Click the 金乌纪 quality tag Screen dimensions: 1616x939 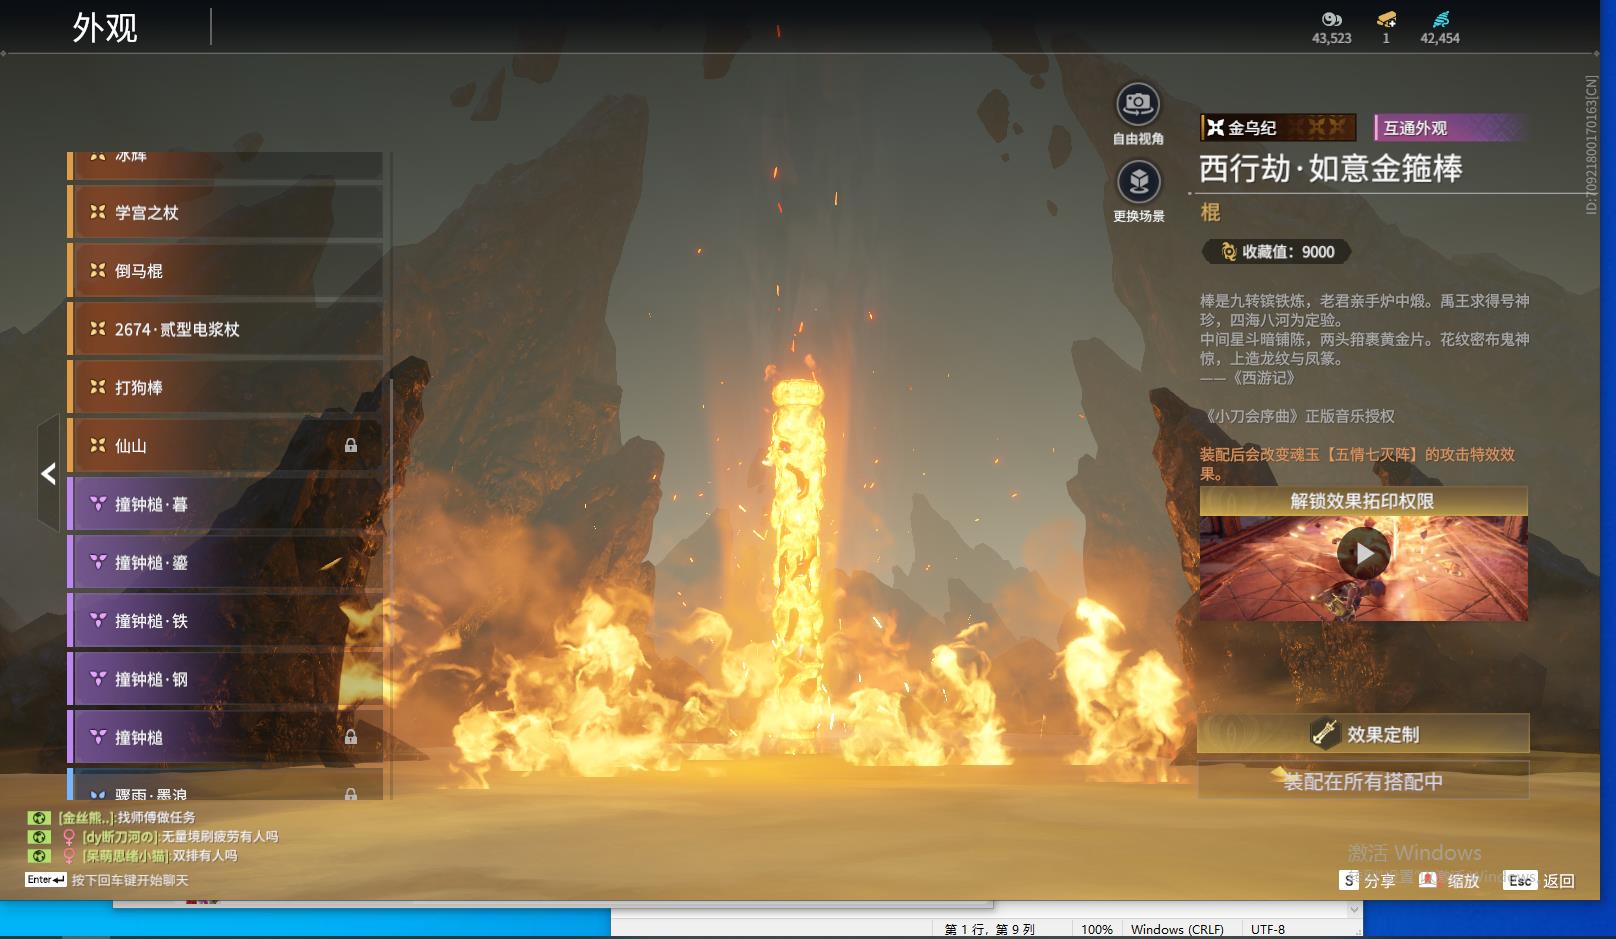pos(1278,127)
